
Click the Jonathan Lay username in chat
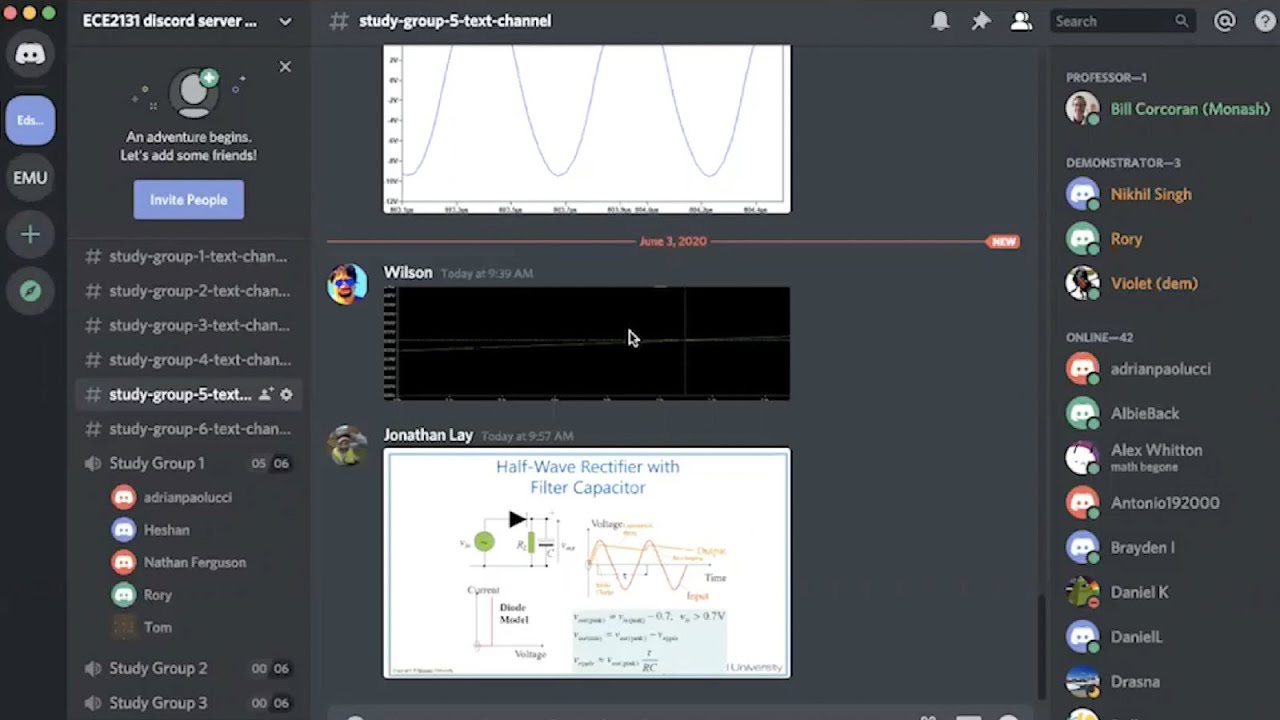pos(428,435)
